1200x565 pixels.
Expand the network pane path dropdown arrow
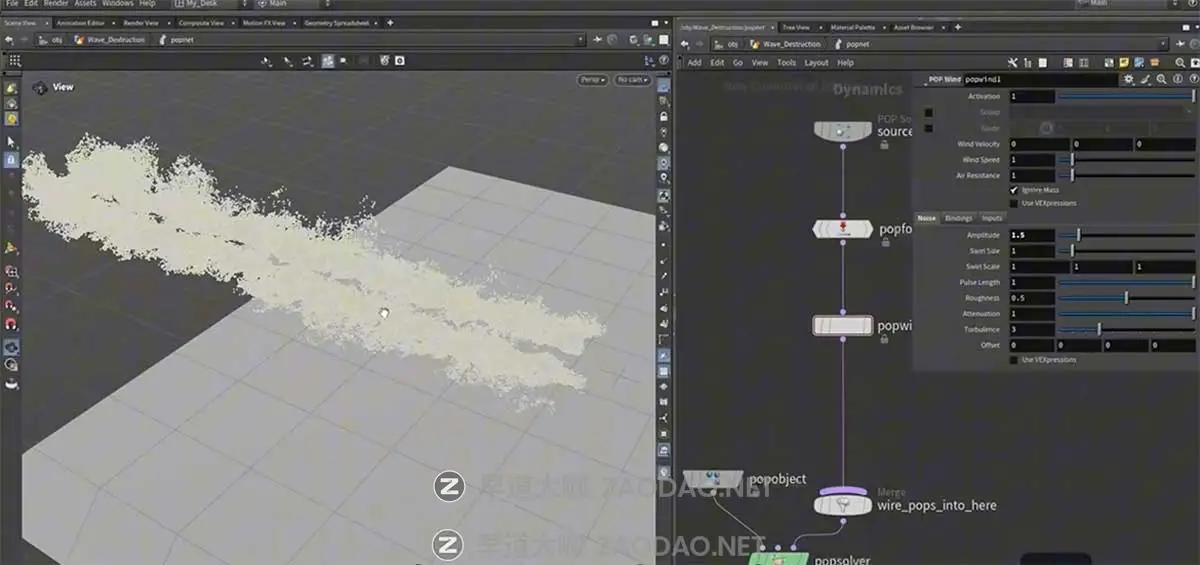click(x=1163, y=44)
